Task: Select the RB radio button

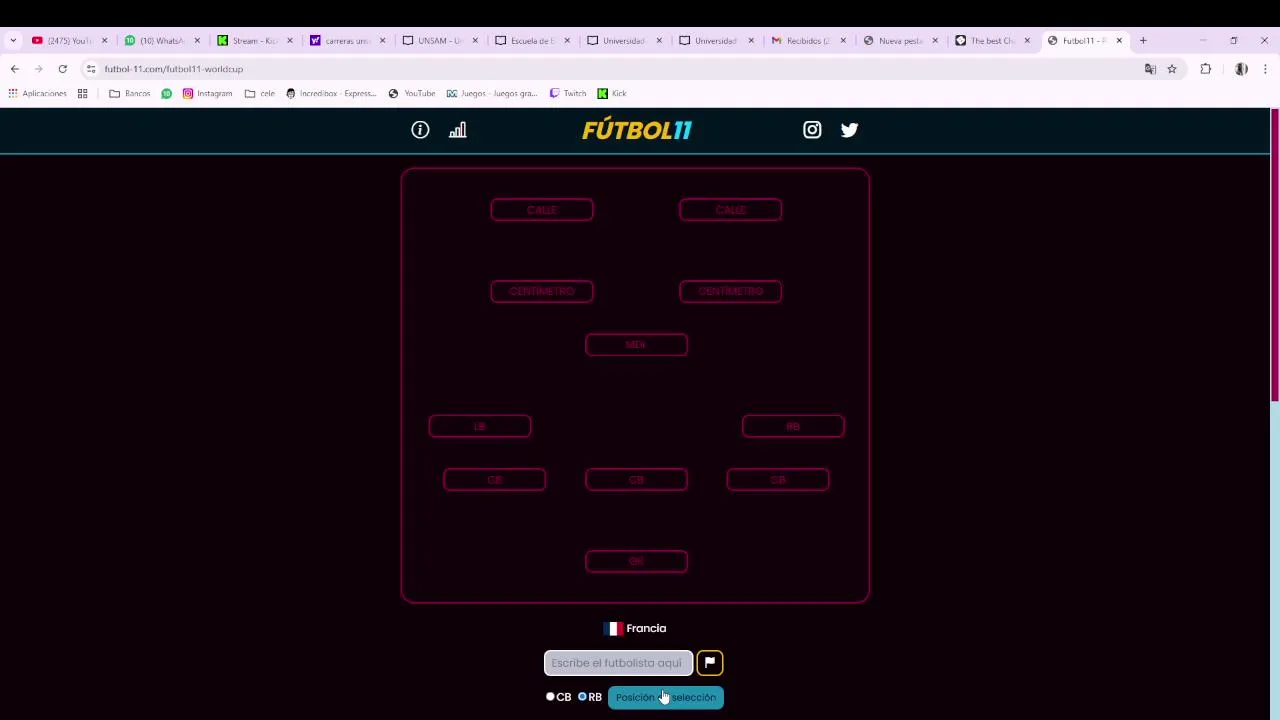Action: coord(582,697)
